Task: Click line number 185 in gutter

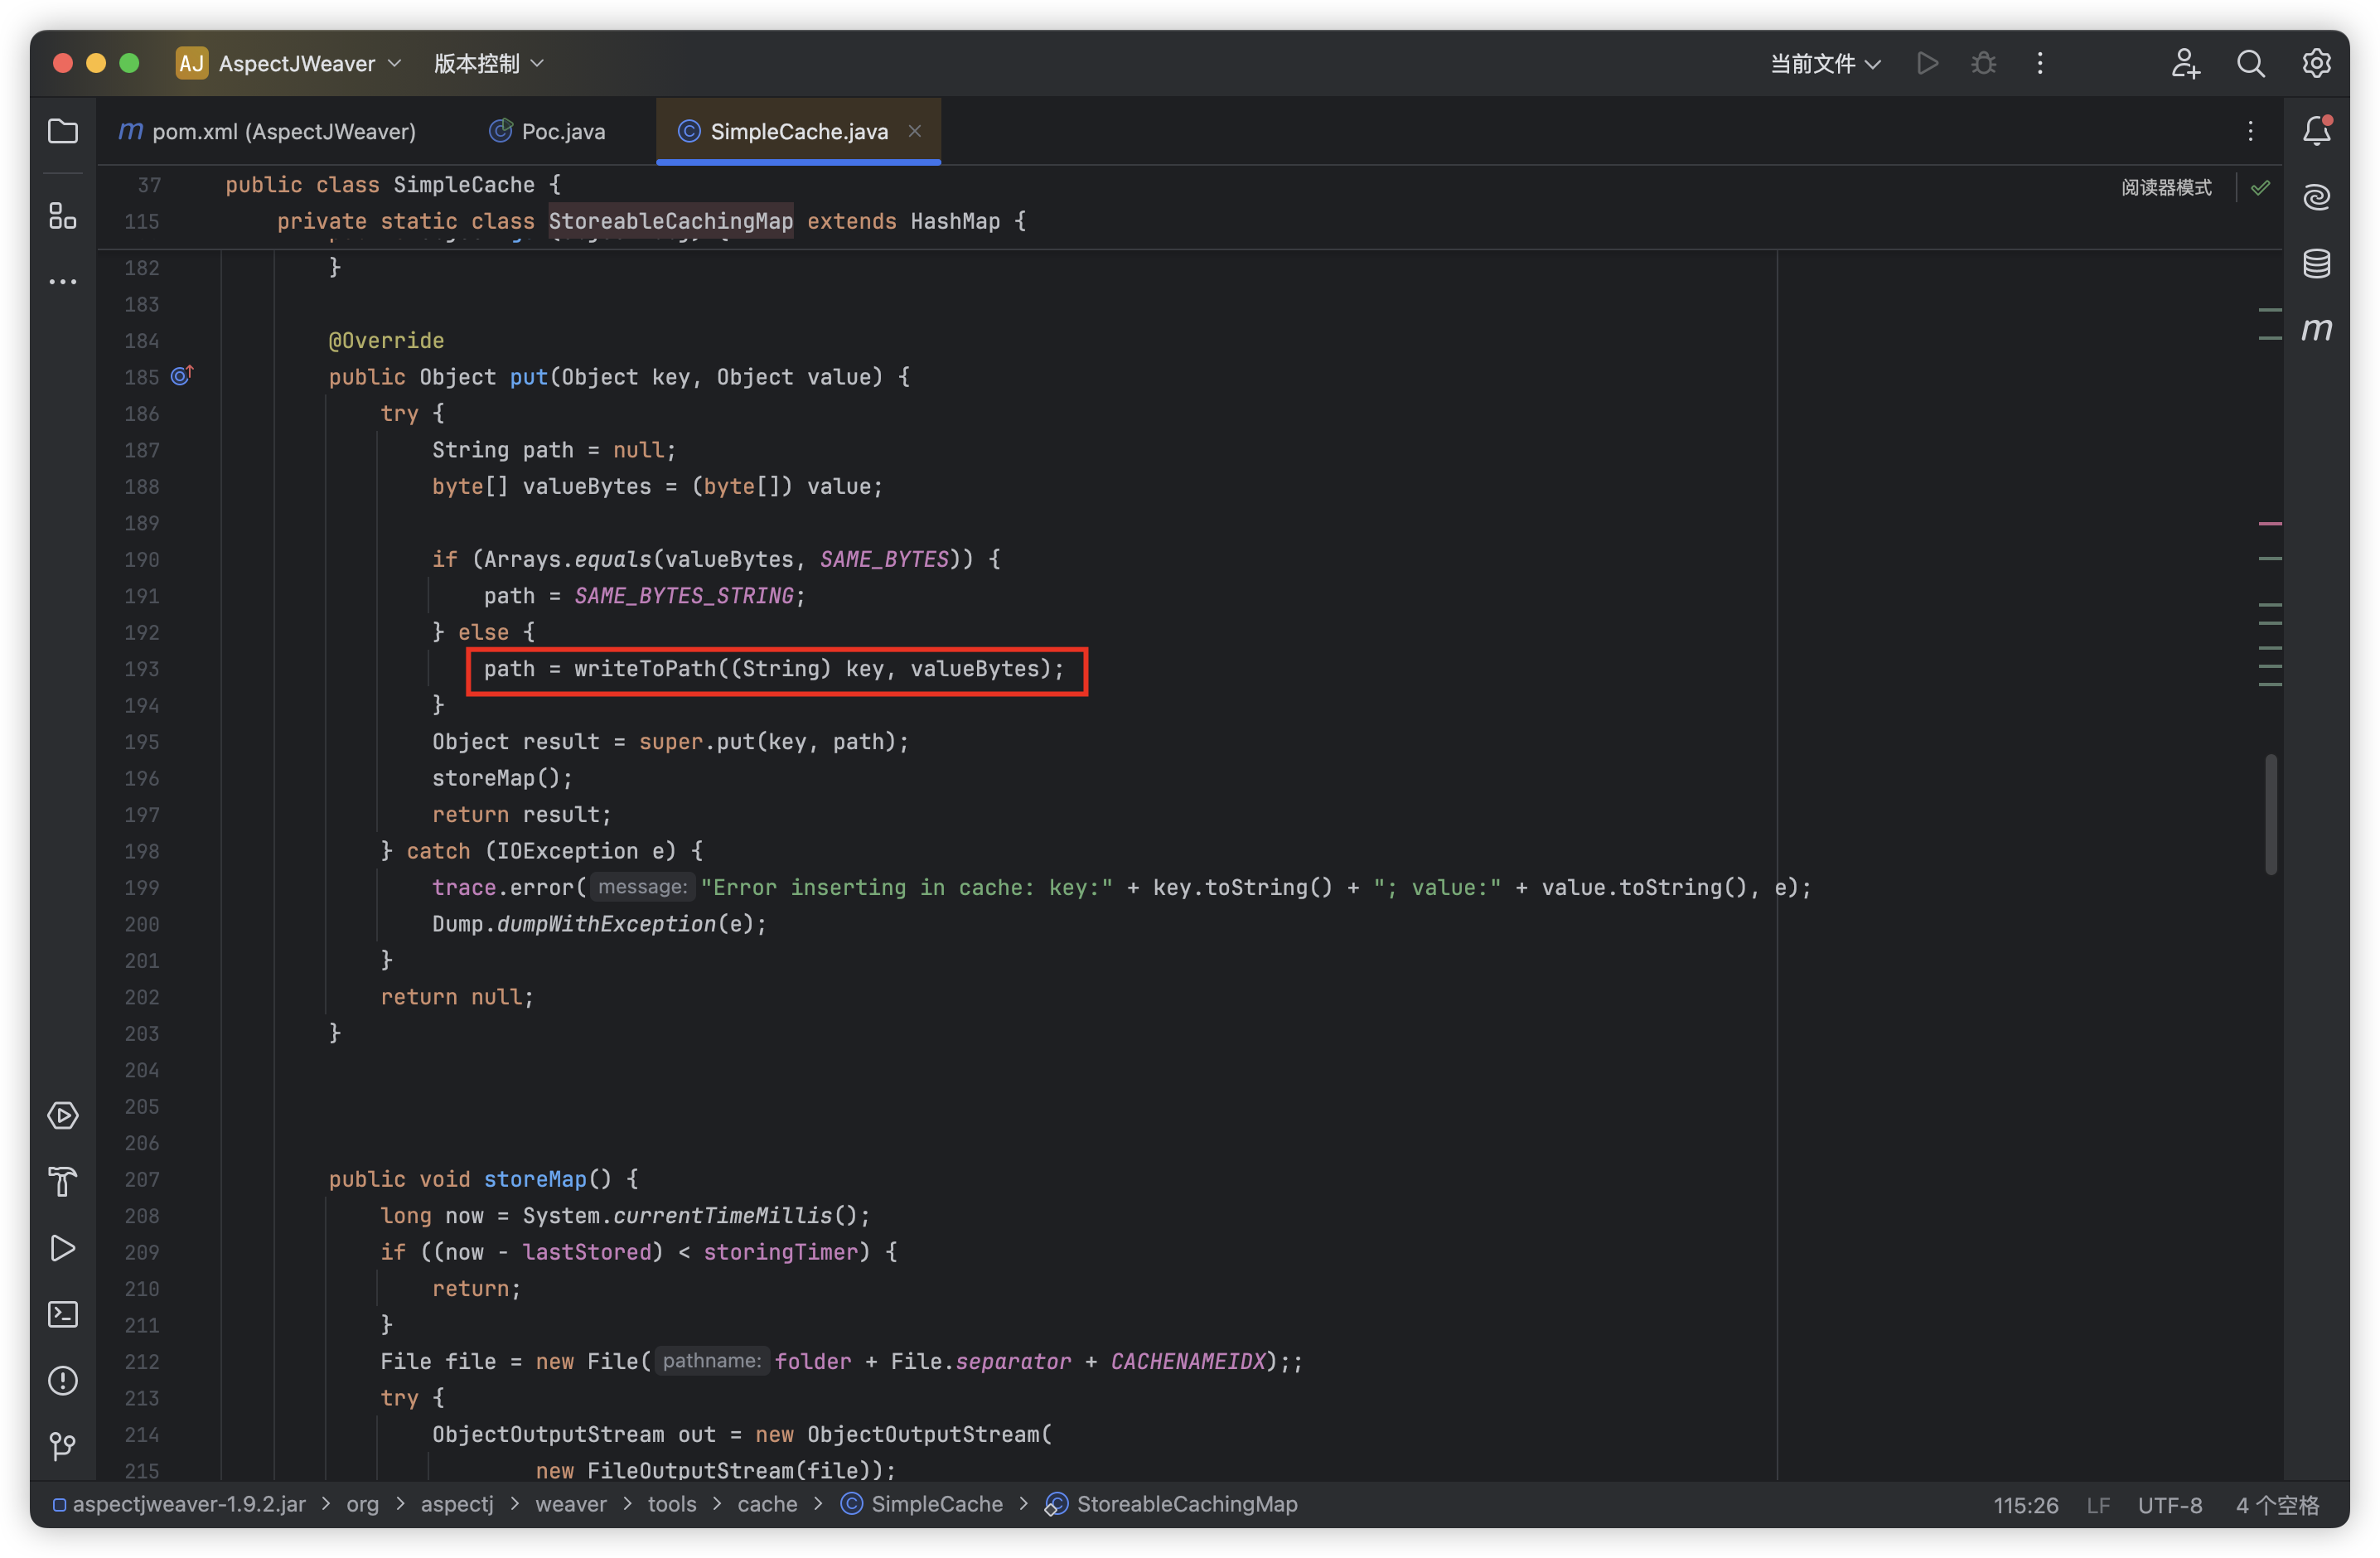Action: point(141,377)
